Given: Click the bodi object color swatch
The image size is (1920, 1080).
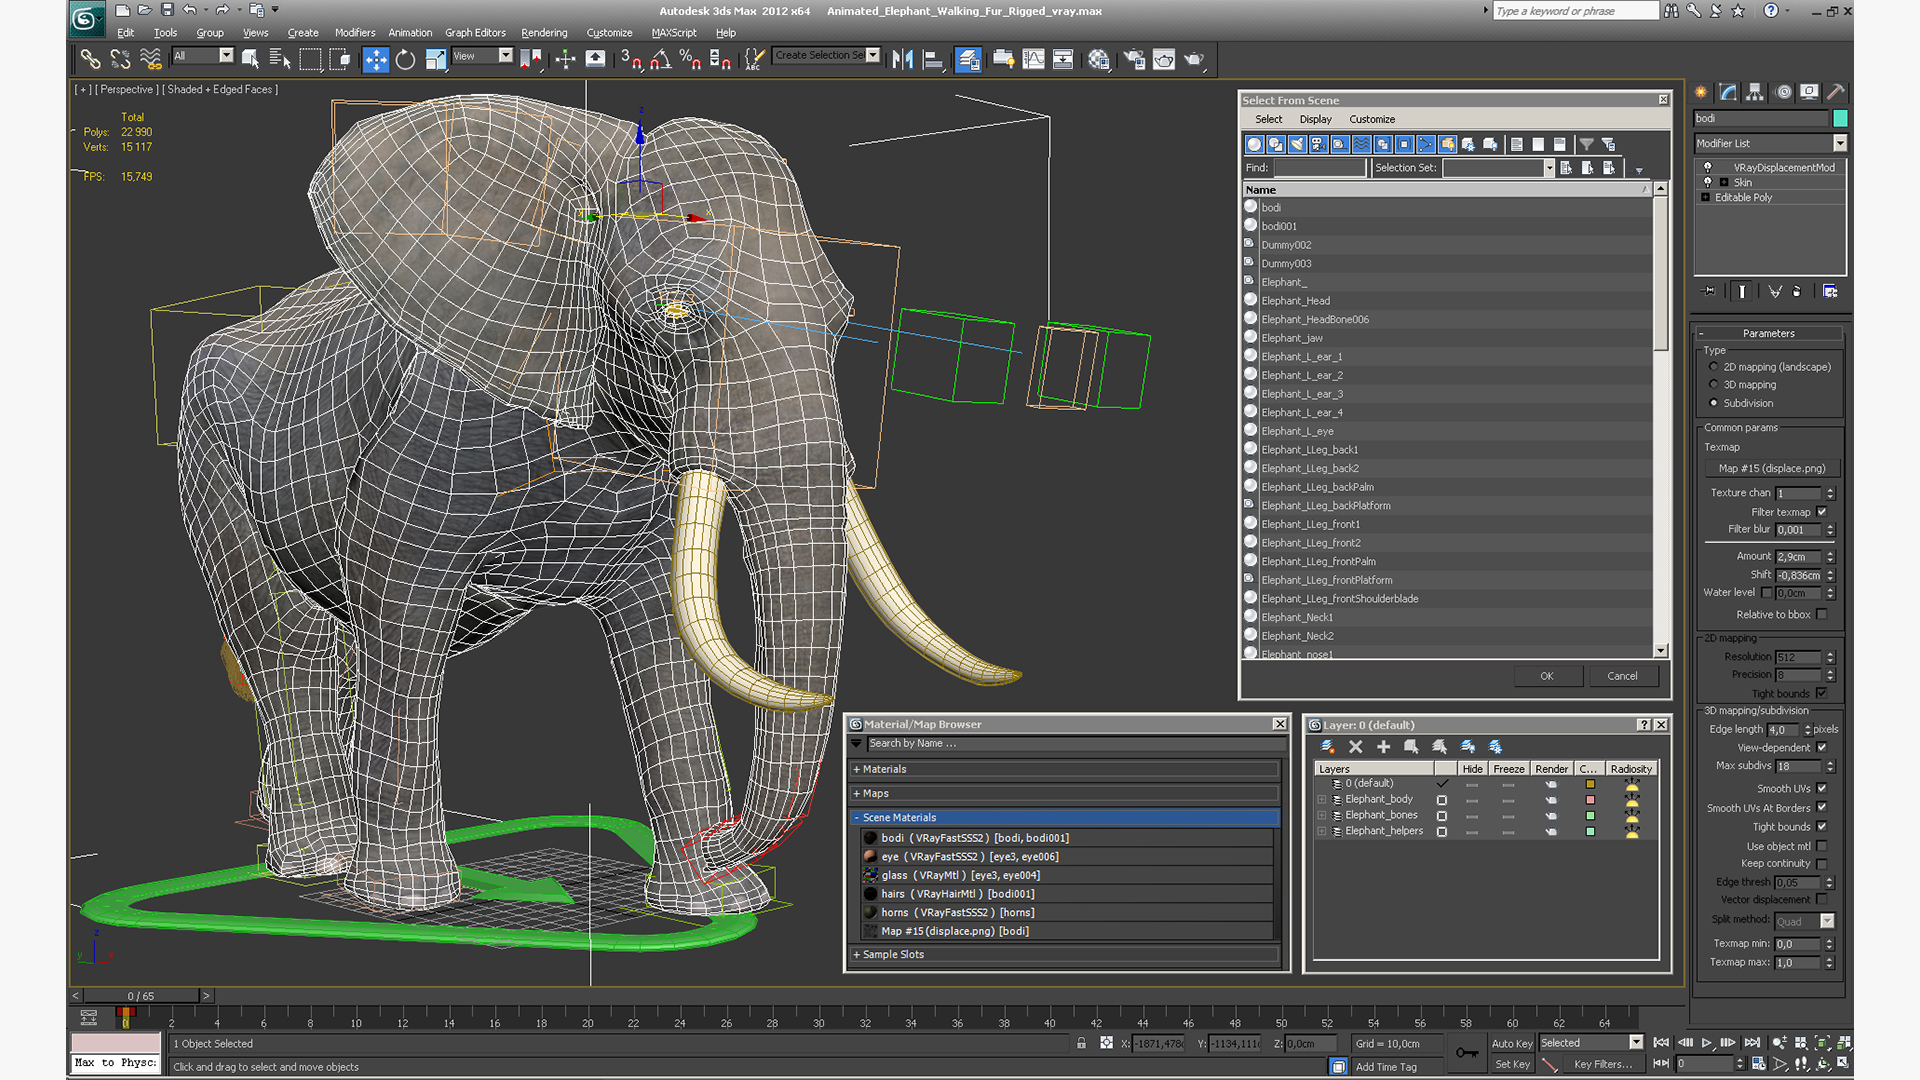Looking at the screenshot, I should coord(1840,118).
